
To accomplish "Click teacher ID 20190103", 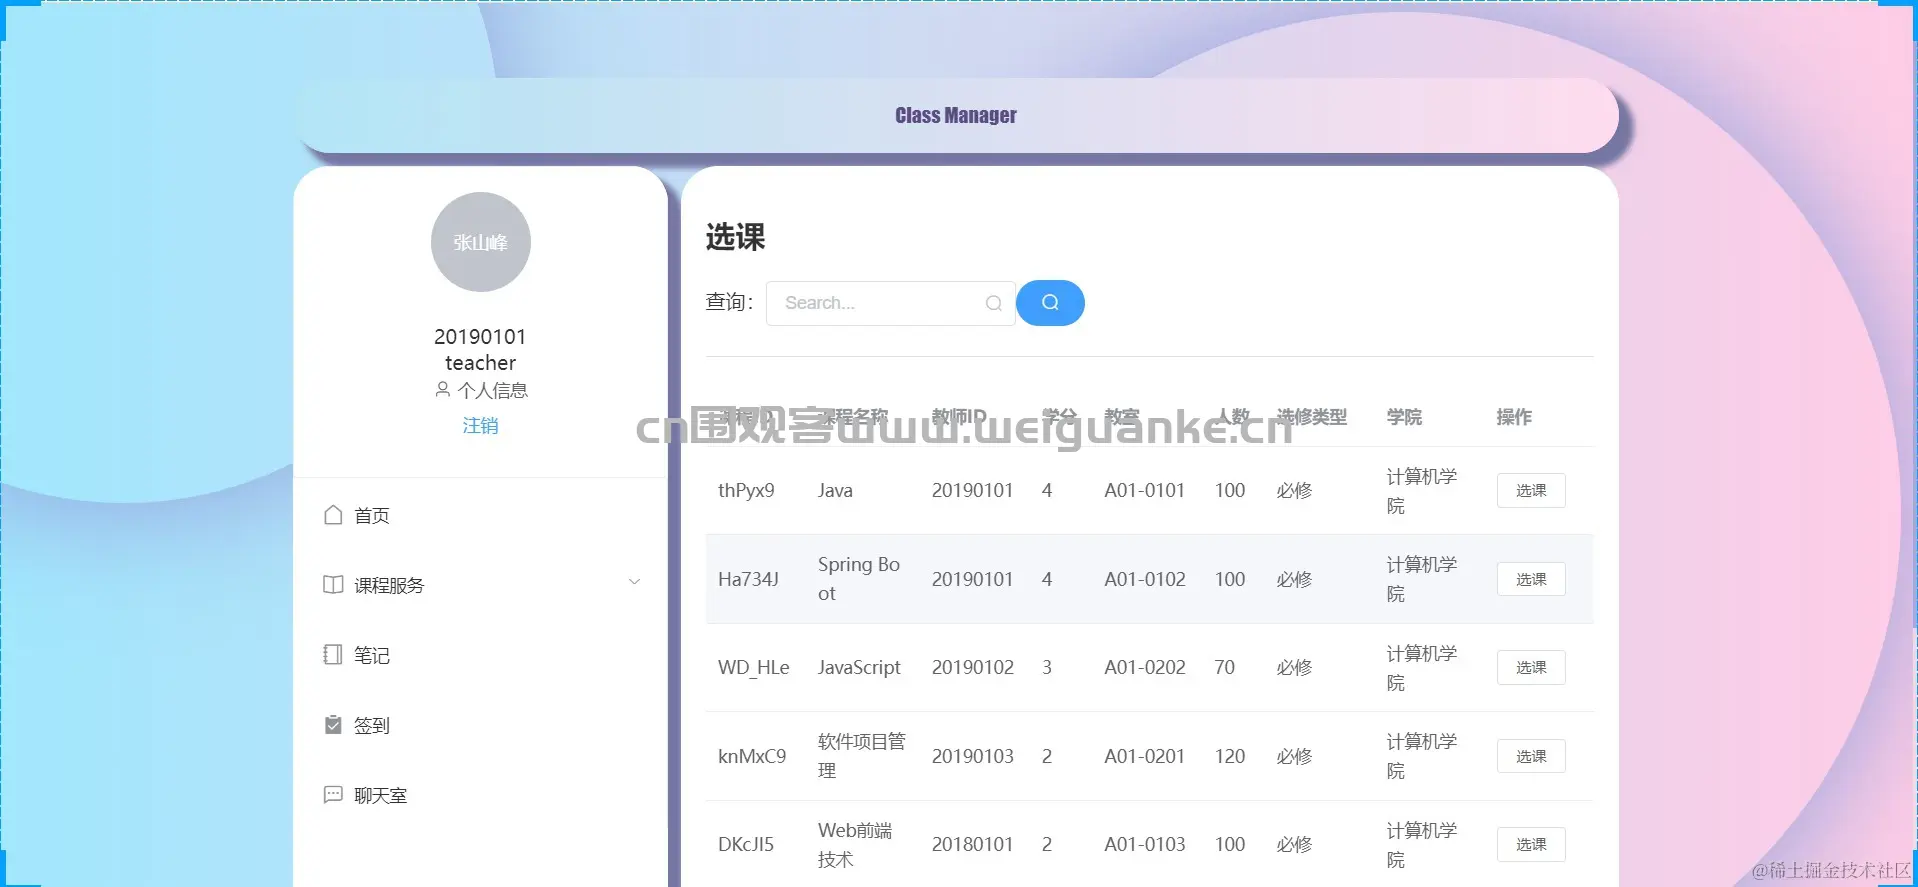I will point(973,756).
